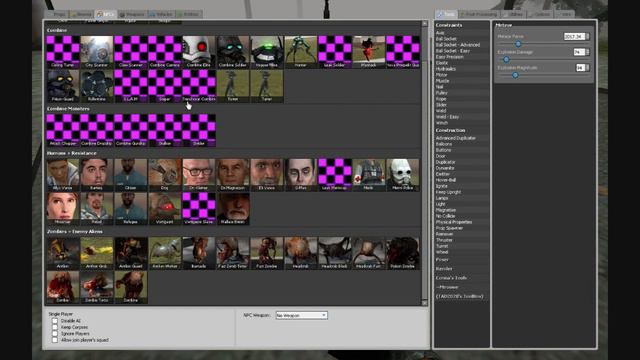Select the Sniper missing-texture icon

[164, 86]
